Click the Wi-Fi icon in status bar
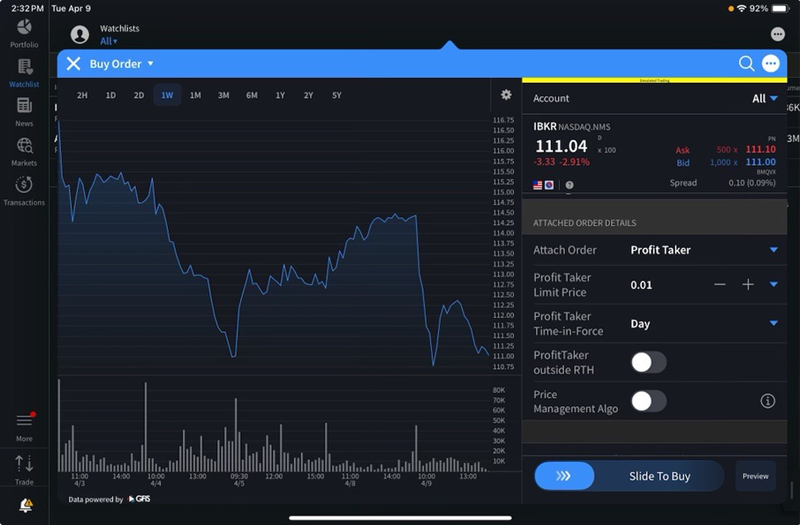Image resolution: width=800 pixels, height=525 pixels. pyautogui.click(x=742, y=8)
